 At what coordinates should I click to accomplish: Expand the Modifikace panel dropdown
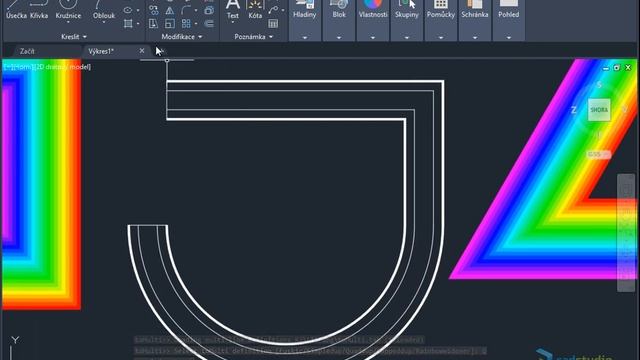(182, 37)
